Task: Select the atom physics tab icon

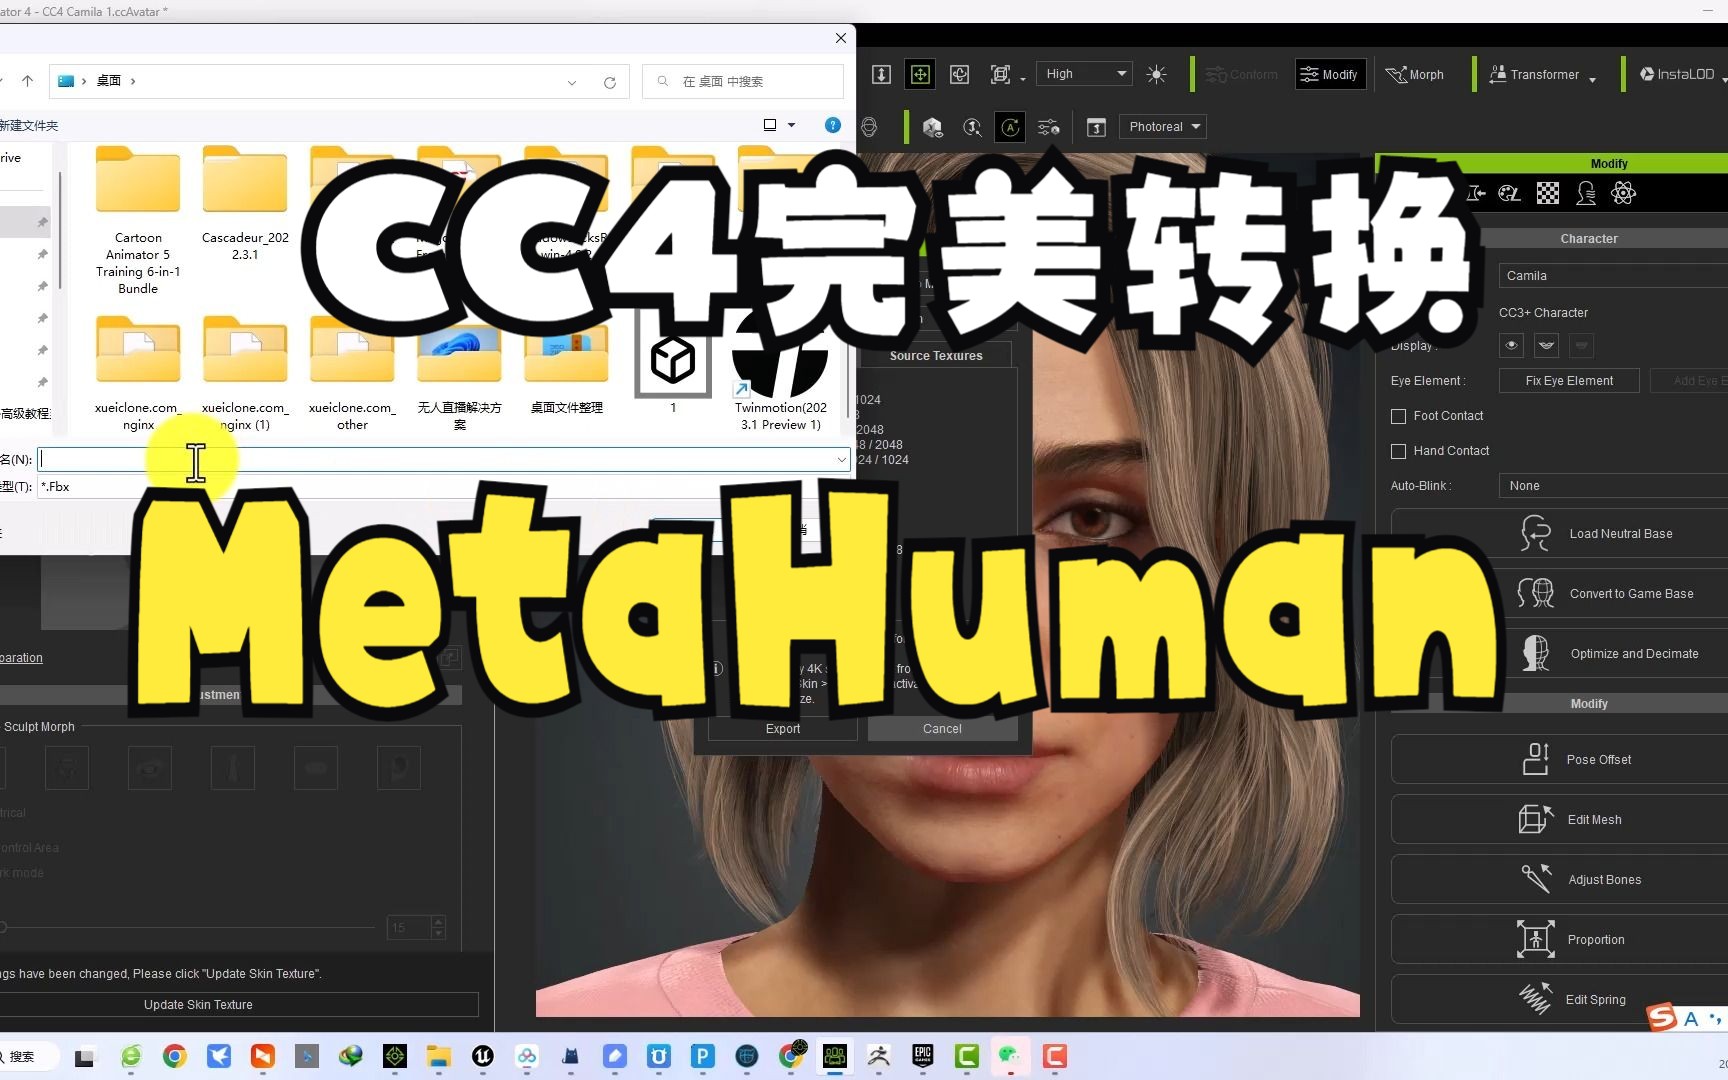Action: [1624, 194]
